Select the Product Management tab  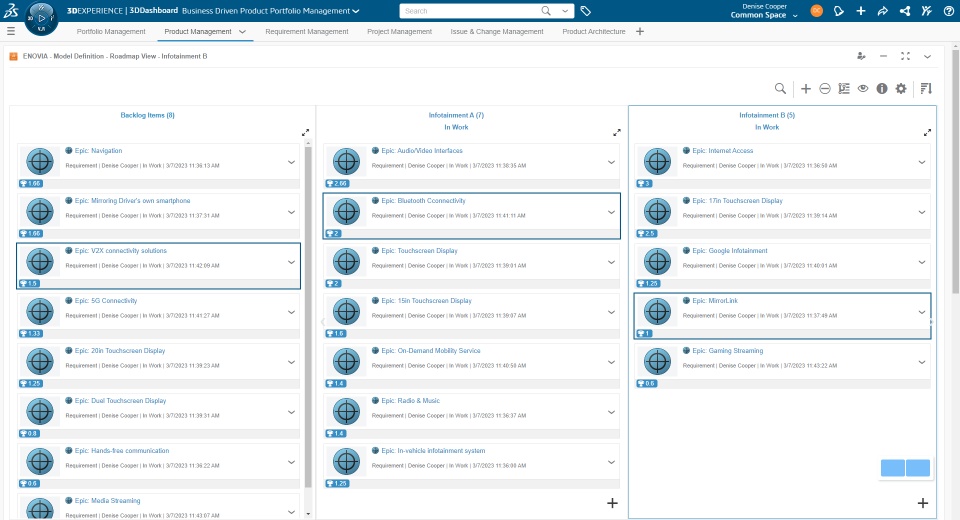[198, 31]
